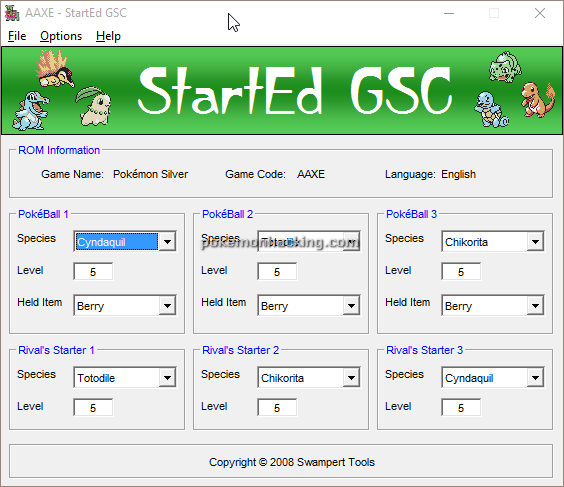The width and height of the screenshot is (564, 487).
Task: Click the StartEd GSC banner title
Action: point(295,91)
